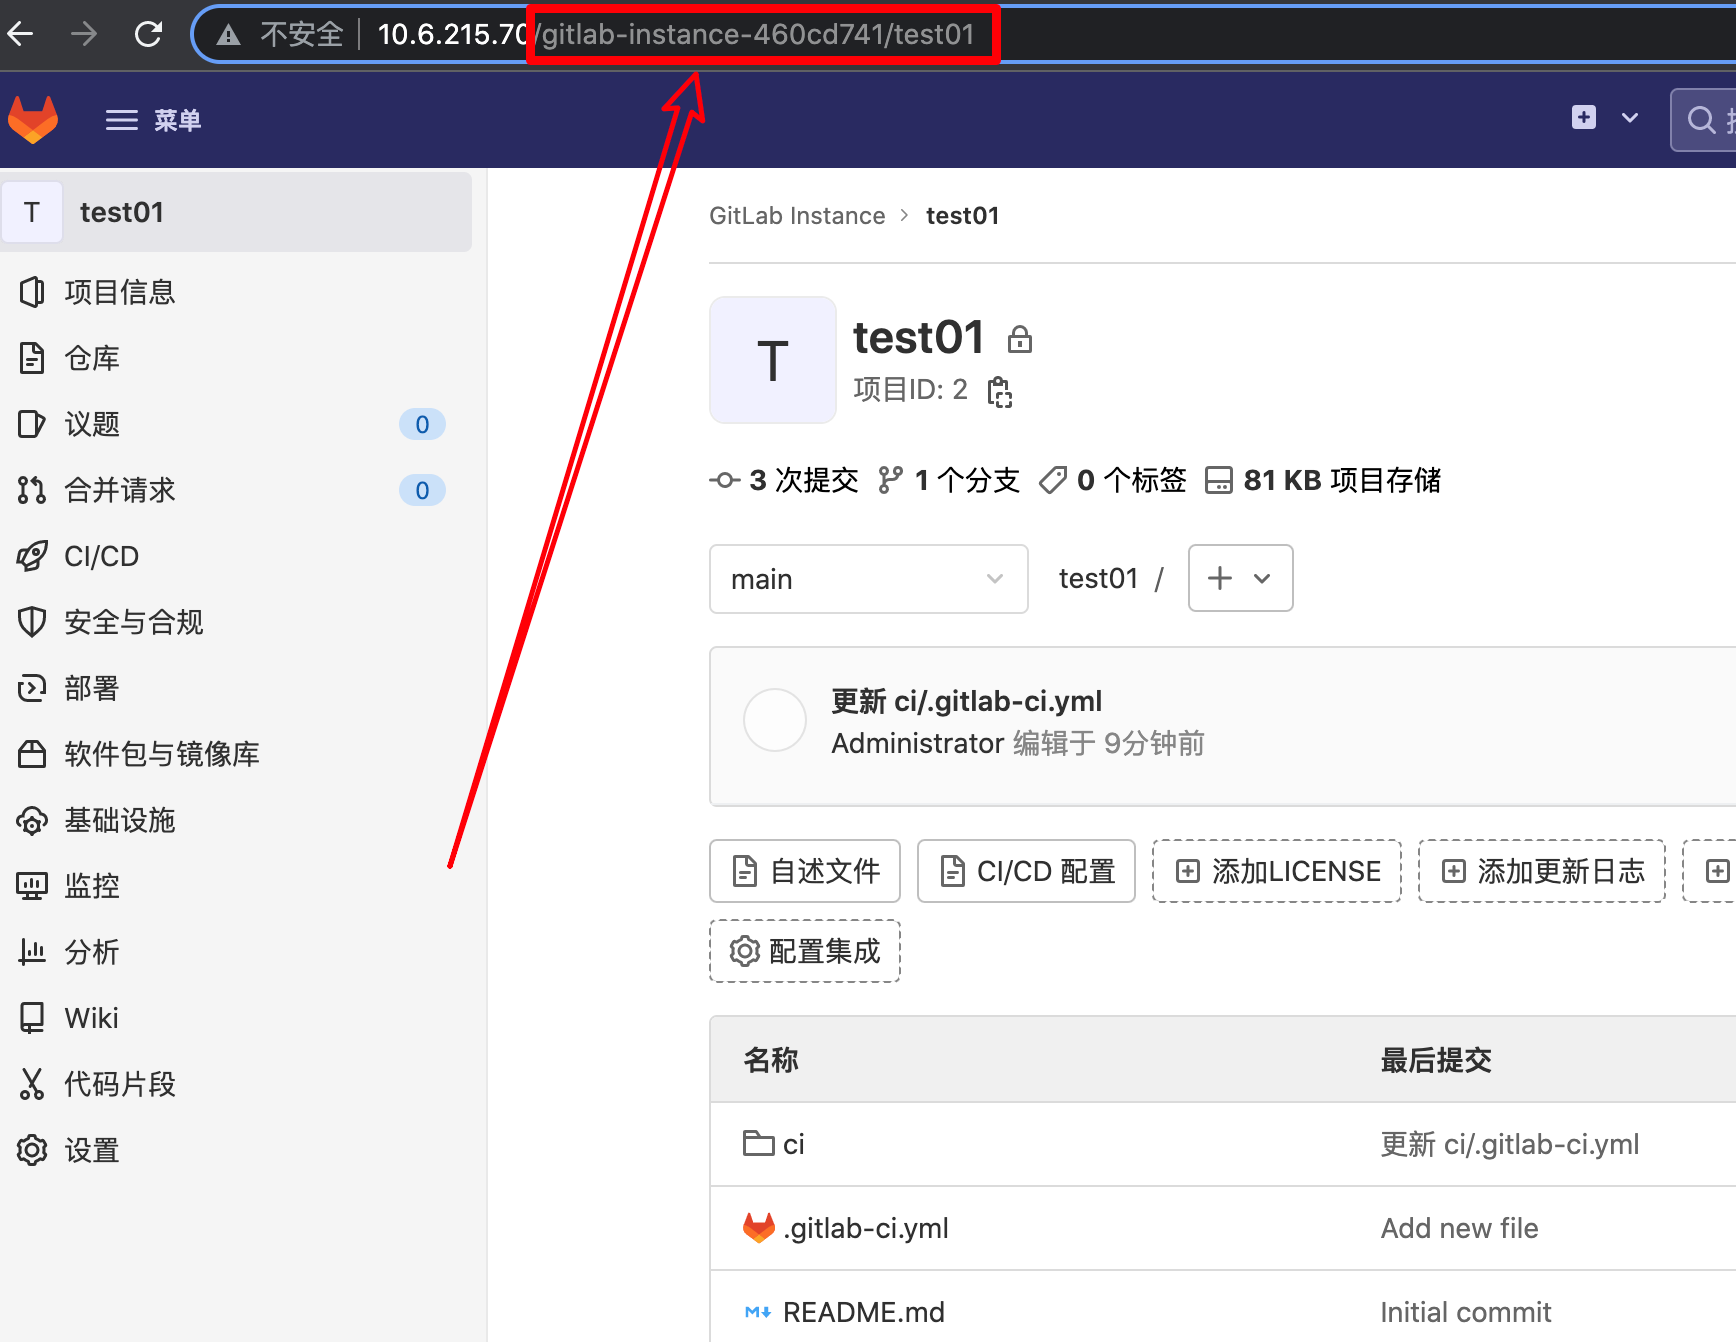Reload the page with the refresh icon
The width and height of the screenshot is (1736, 1342).
[x=148, y=35]
